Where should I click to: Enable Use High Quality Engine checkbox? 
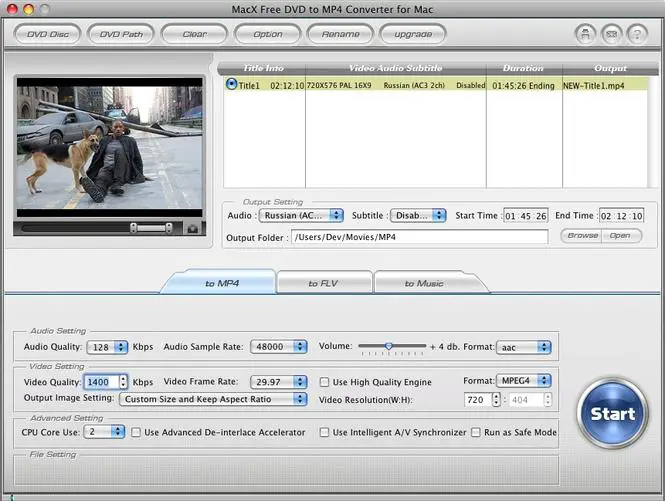[324, 382]
